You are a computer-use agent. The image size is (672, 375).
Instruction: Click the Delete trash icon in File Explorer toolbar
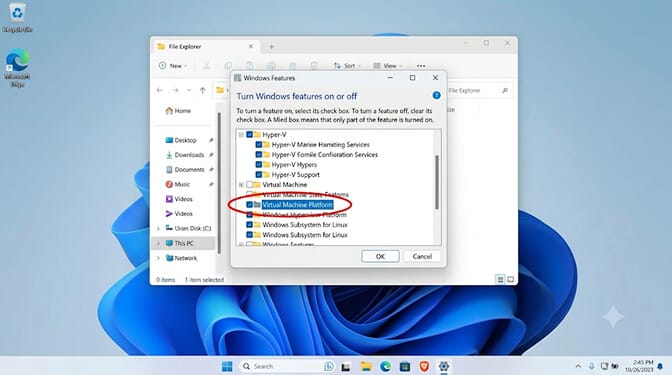click(314, 66)
